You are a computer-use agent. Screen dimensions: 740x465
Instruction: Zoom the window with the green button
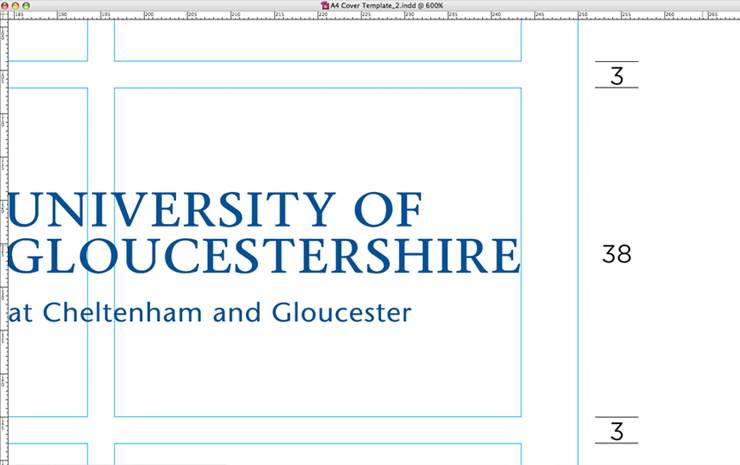click(26, 6)
